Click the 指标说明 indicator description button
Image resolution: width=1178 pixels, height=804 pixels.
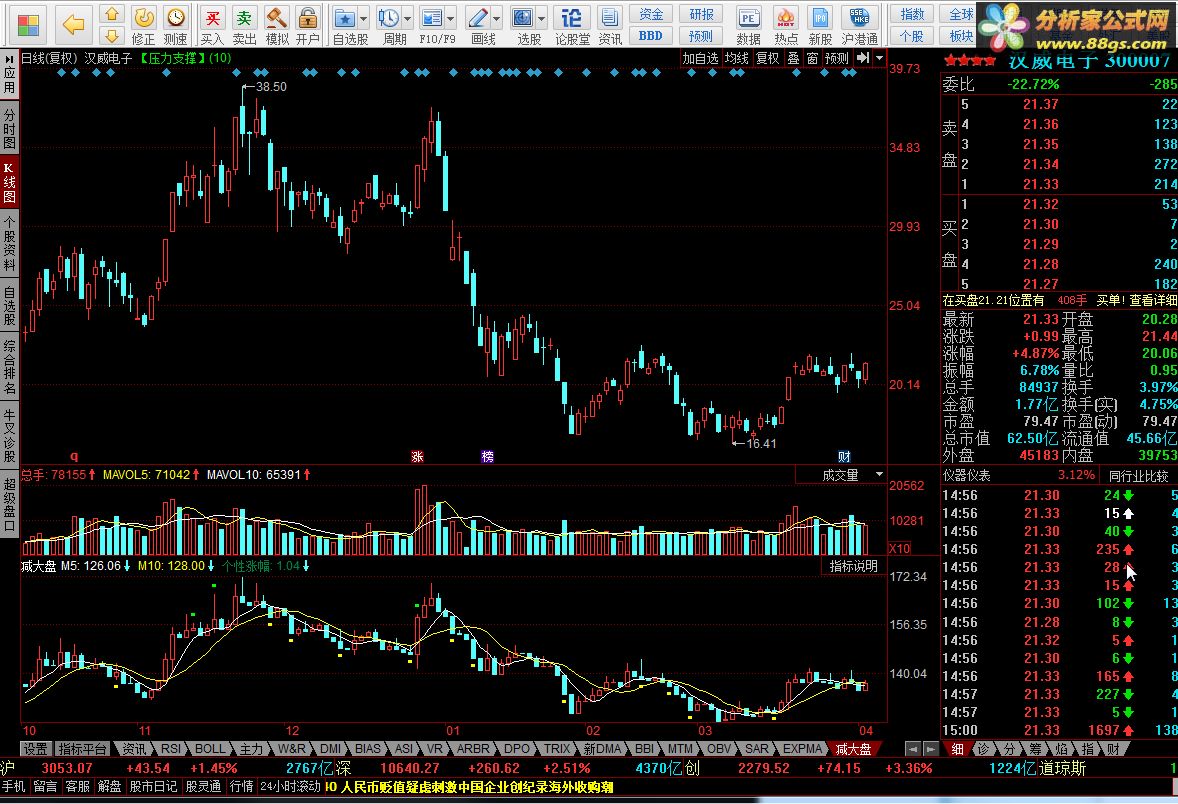coord(853,566)
